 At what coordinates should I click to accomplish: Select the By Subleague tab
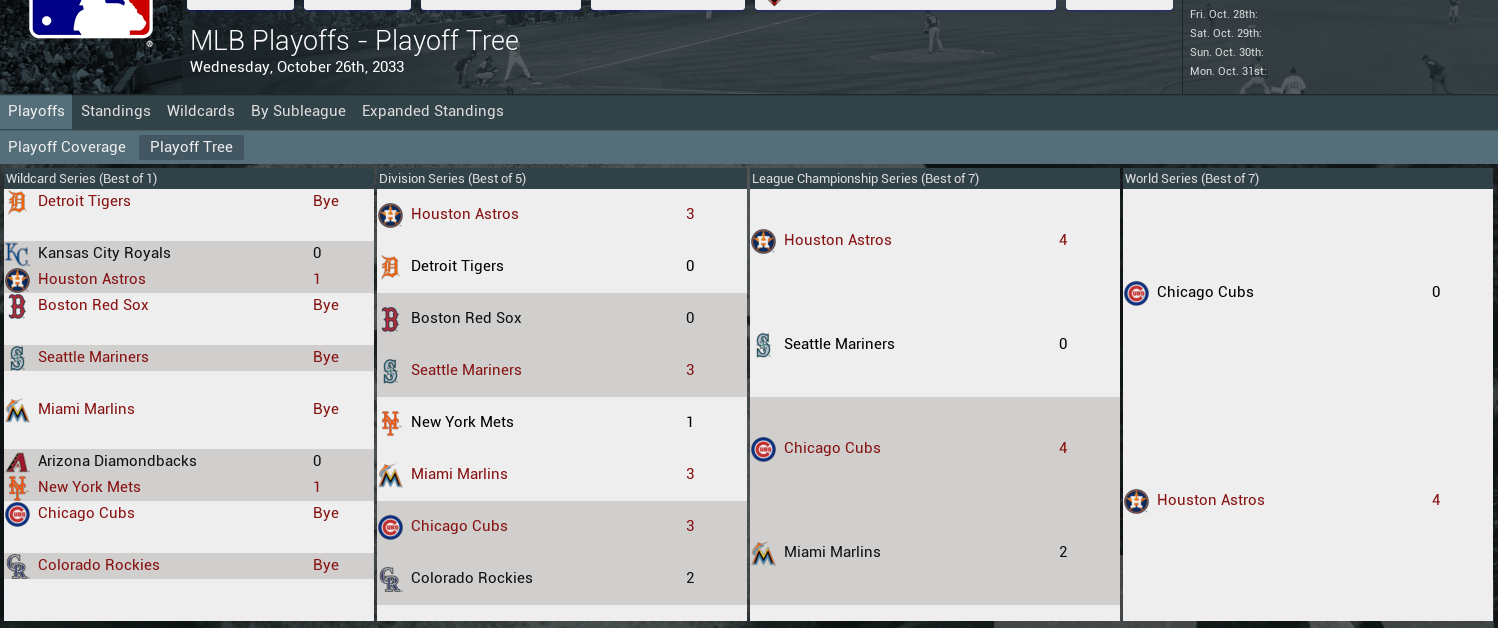click(298, 111)
